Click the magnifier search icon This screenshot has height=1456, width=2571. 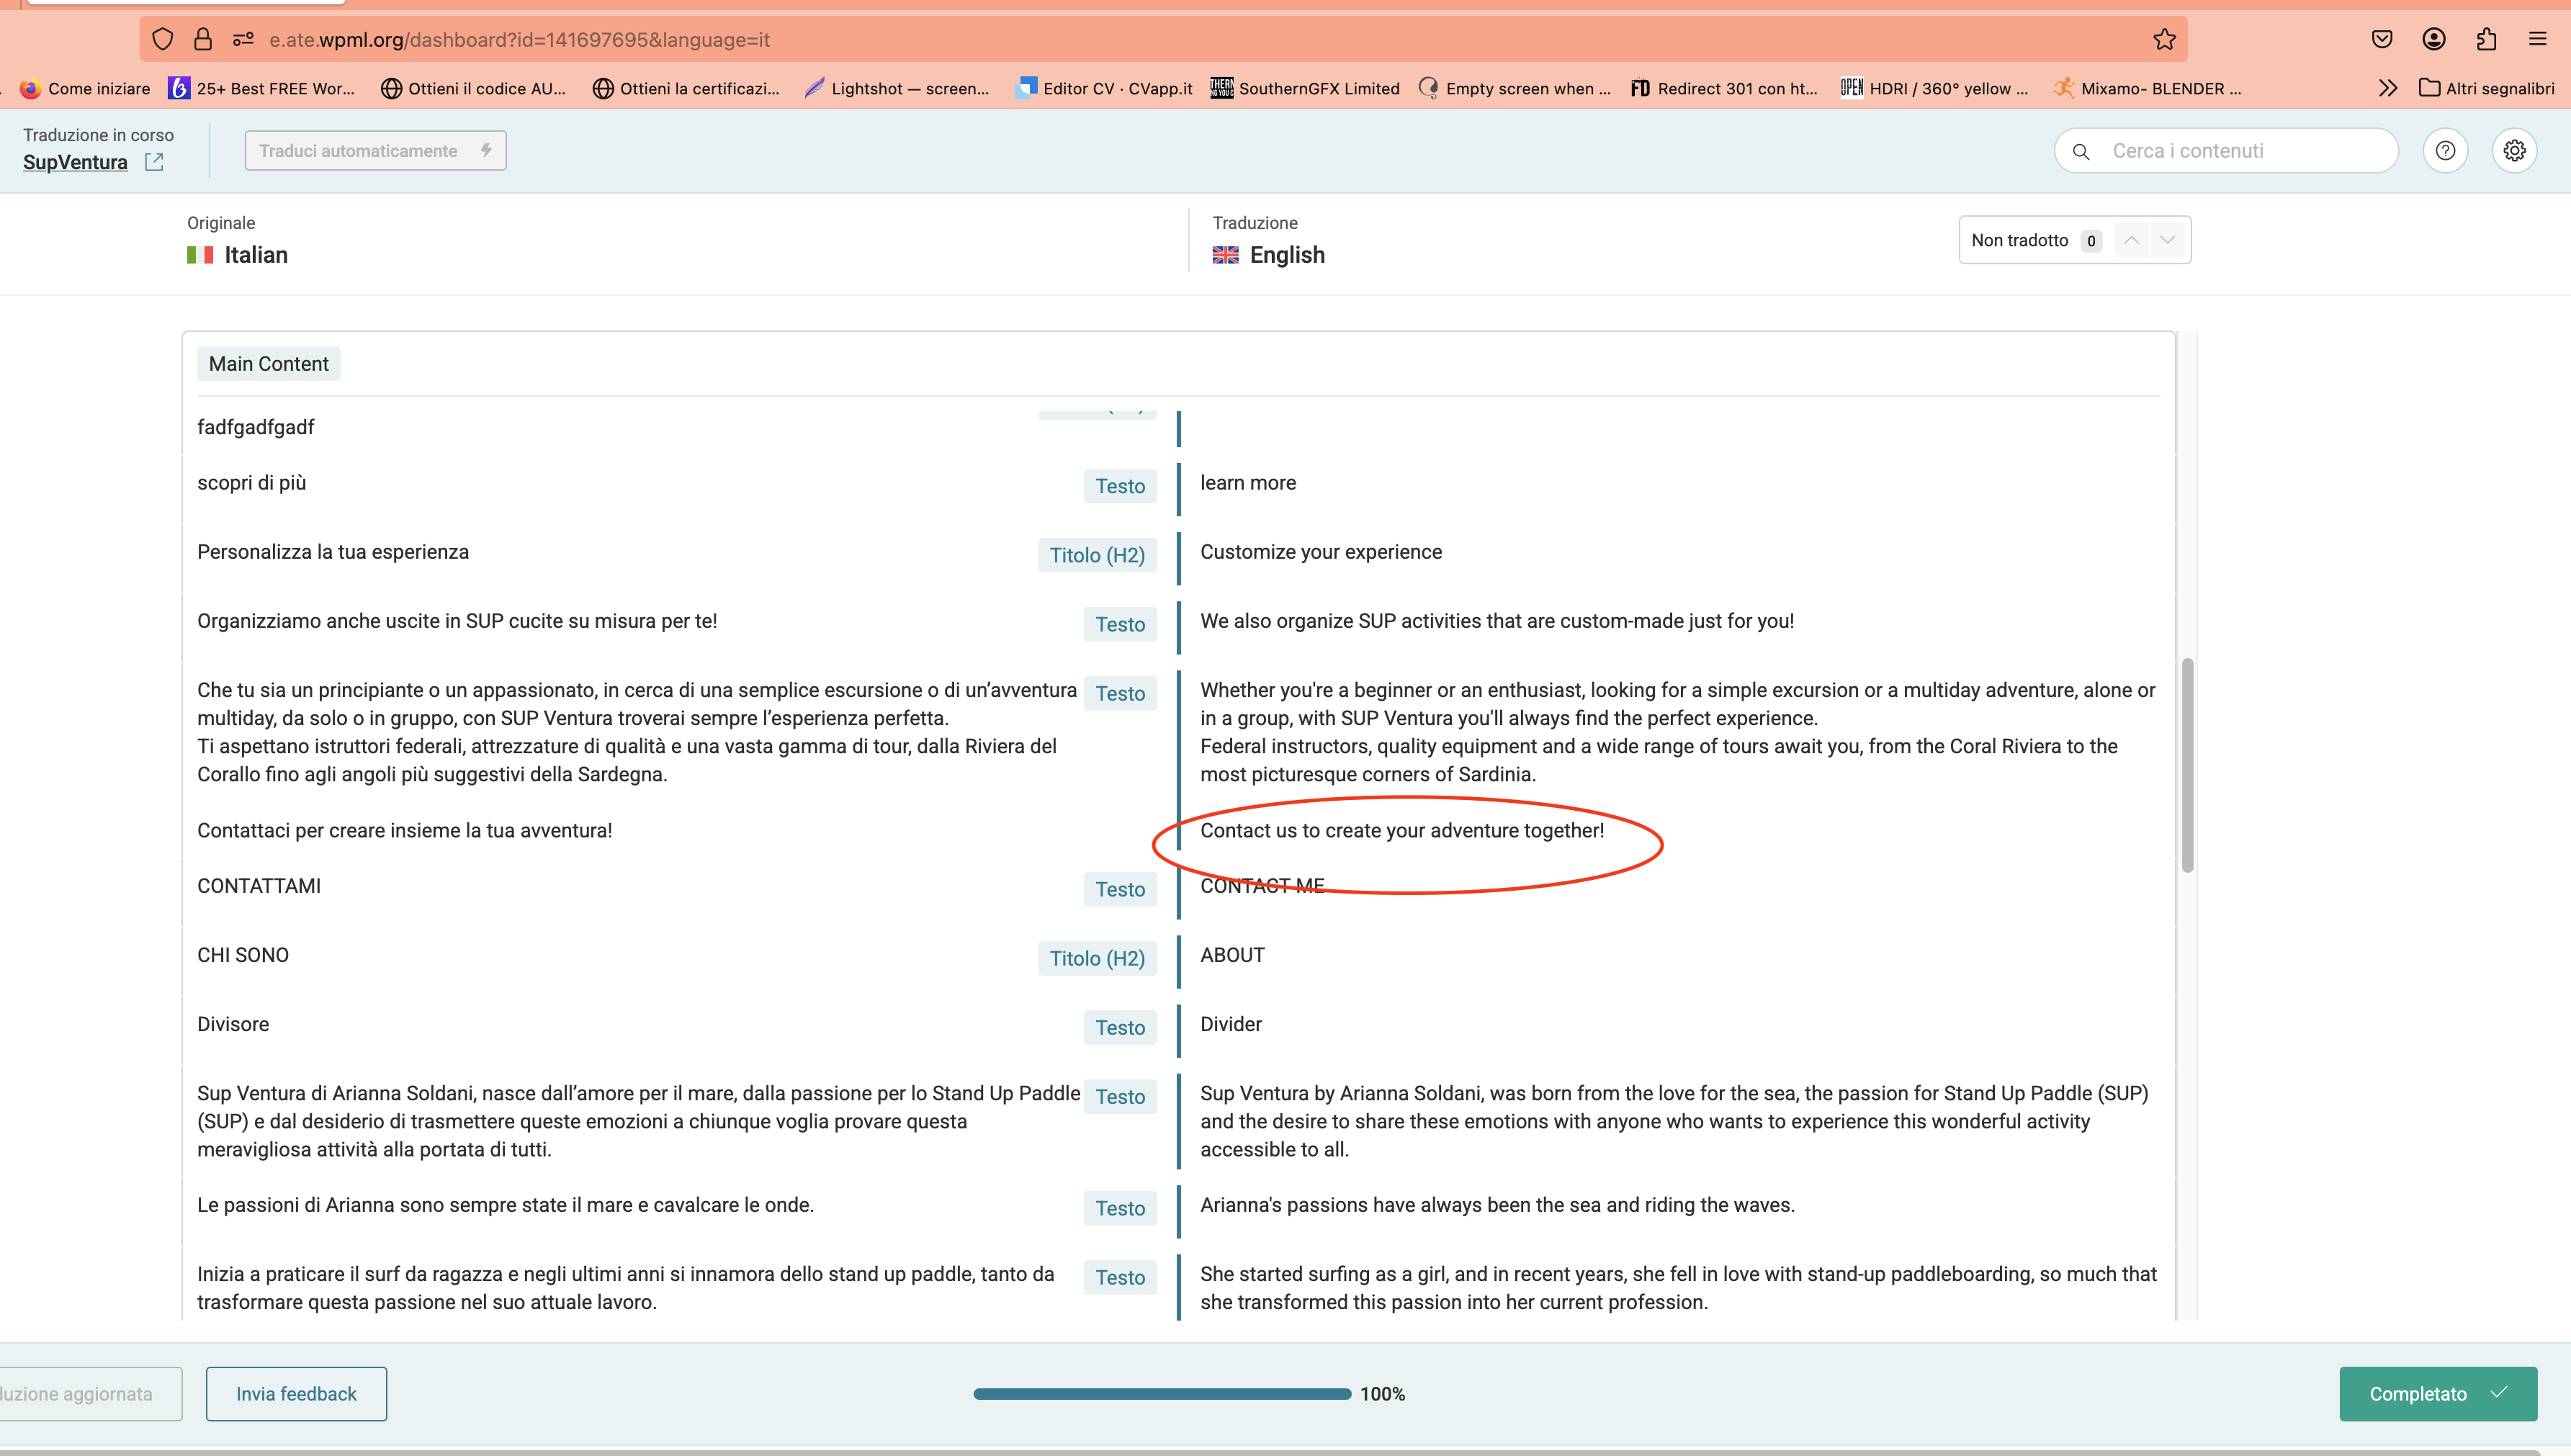[x=2081, y=151]
